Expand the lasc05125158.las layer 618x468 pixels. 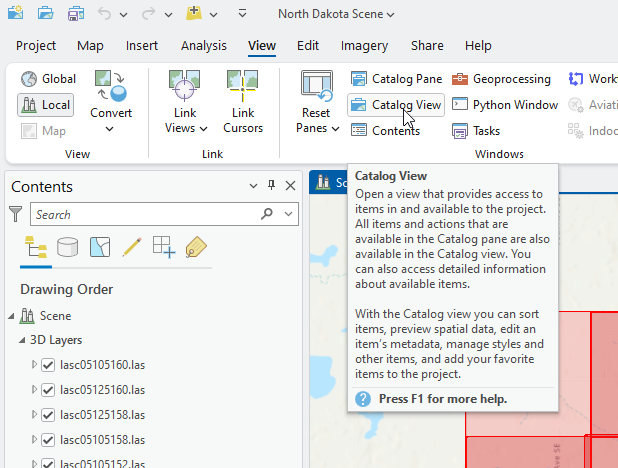(34, 414)
